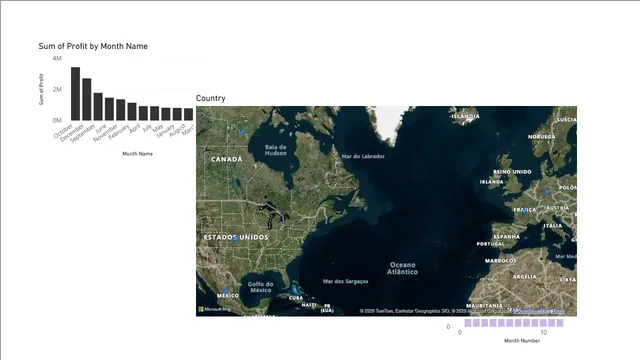Click the 'ARGÉLIA' map label

pos(525,277)
